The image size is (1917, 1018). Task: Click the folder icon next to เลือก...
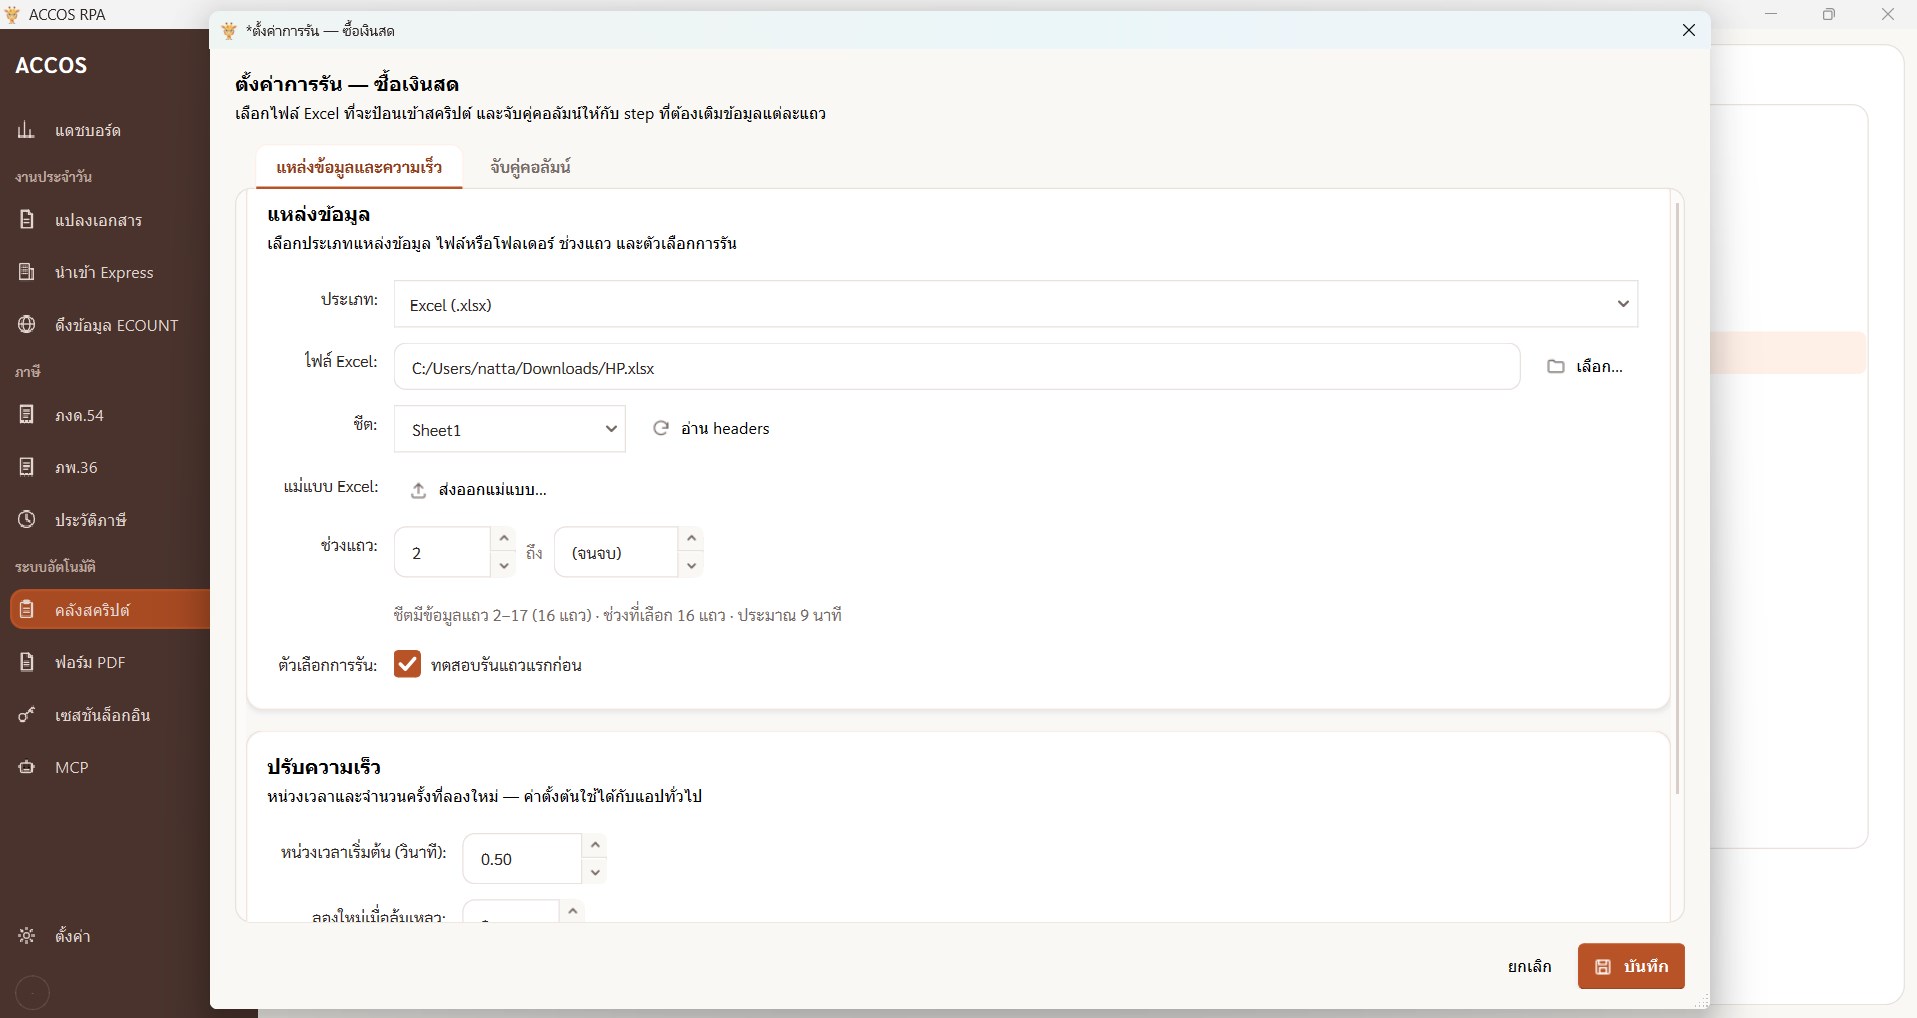tap(1555, 367)
